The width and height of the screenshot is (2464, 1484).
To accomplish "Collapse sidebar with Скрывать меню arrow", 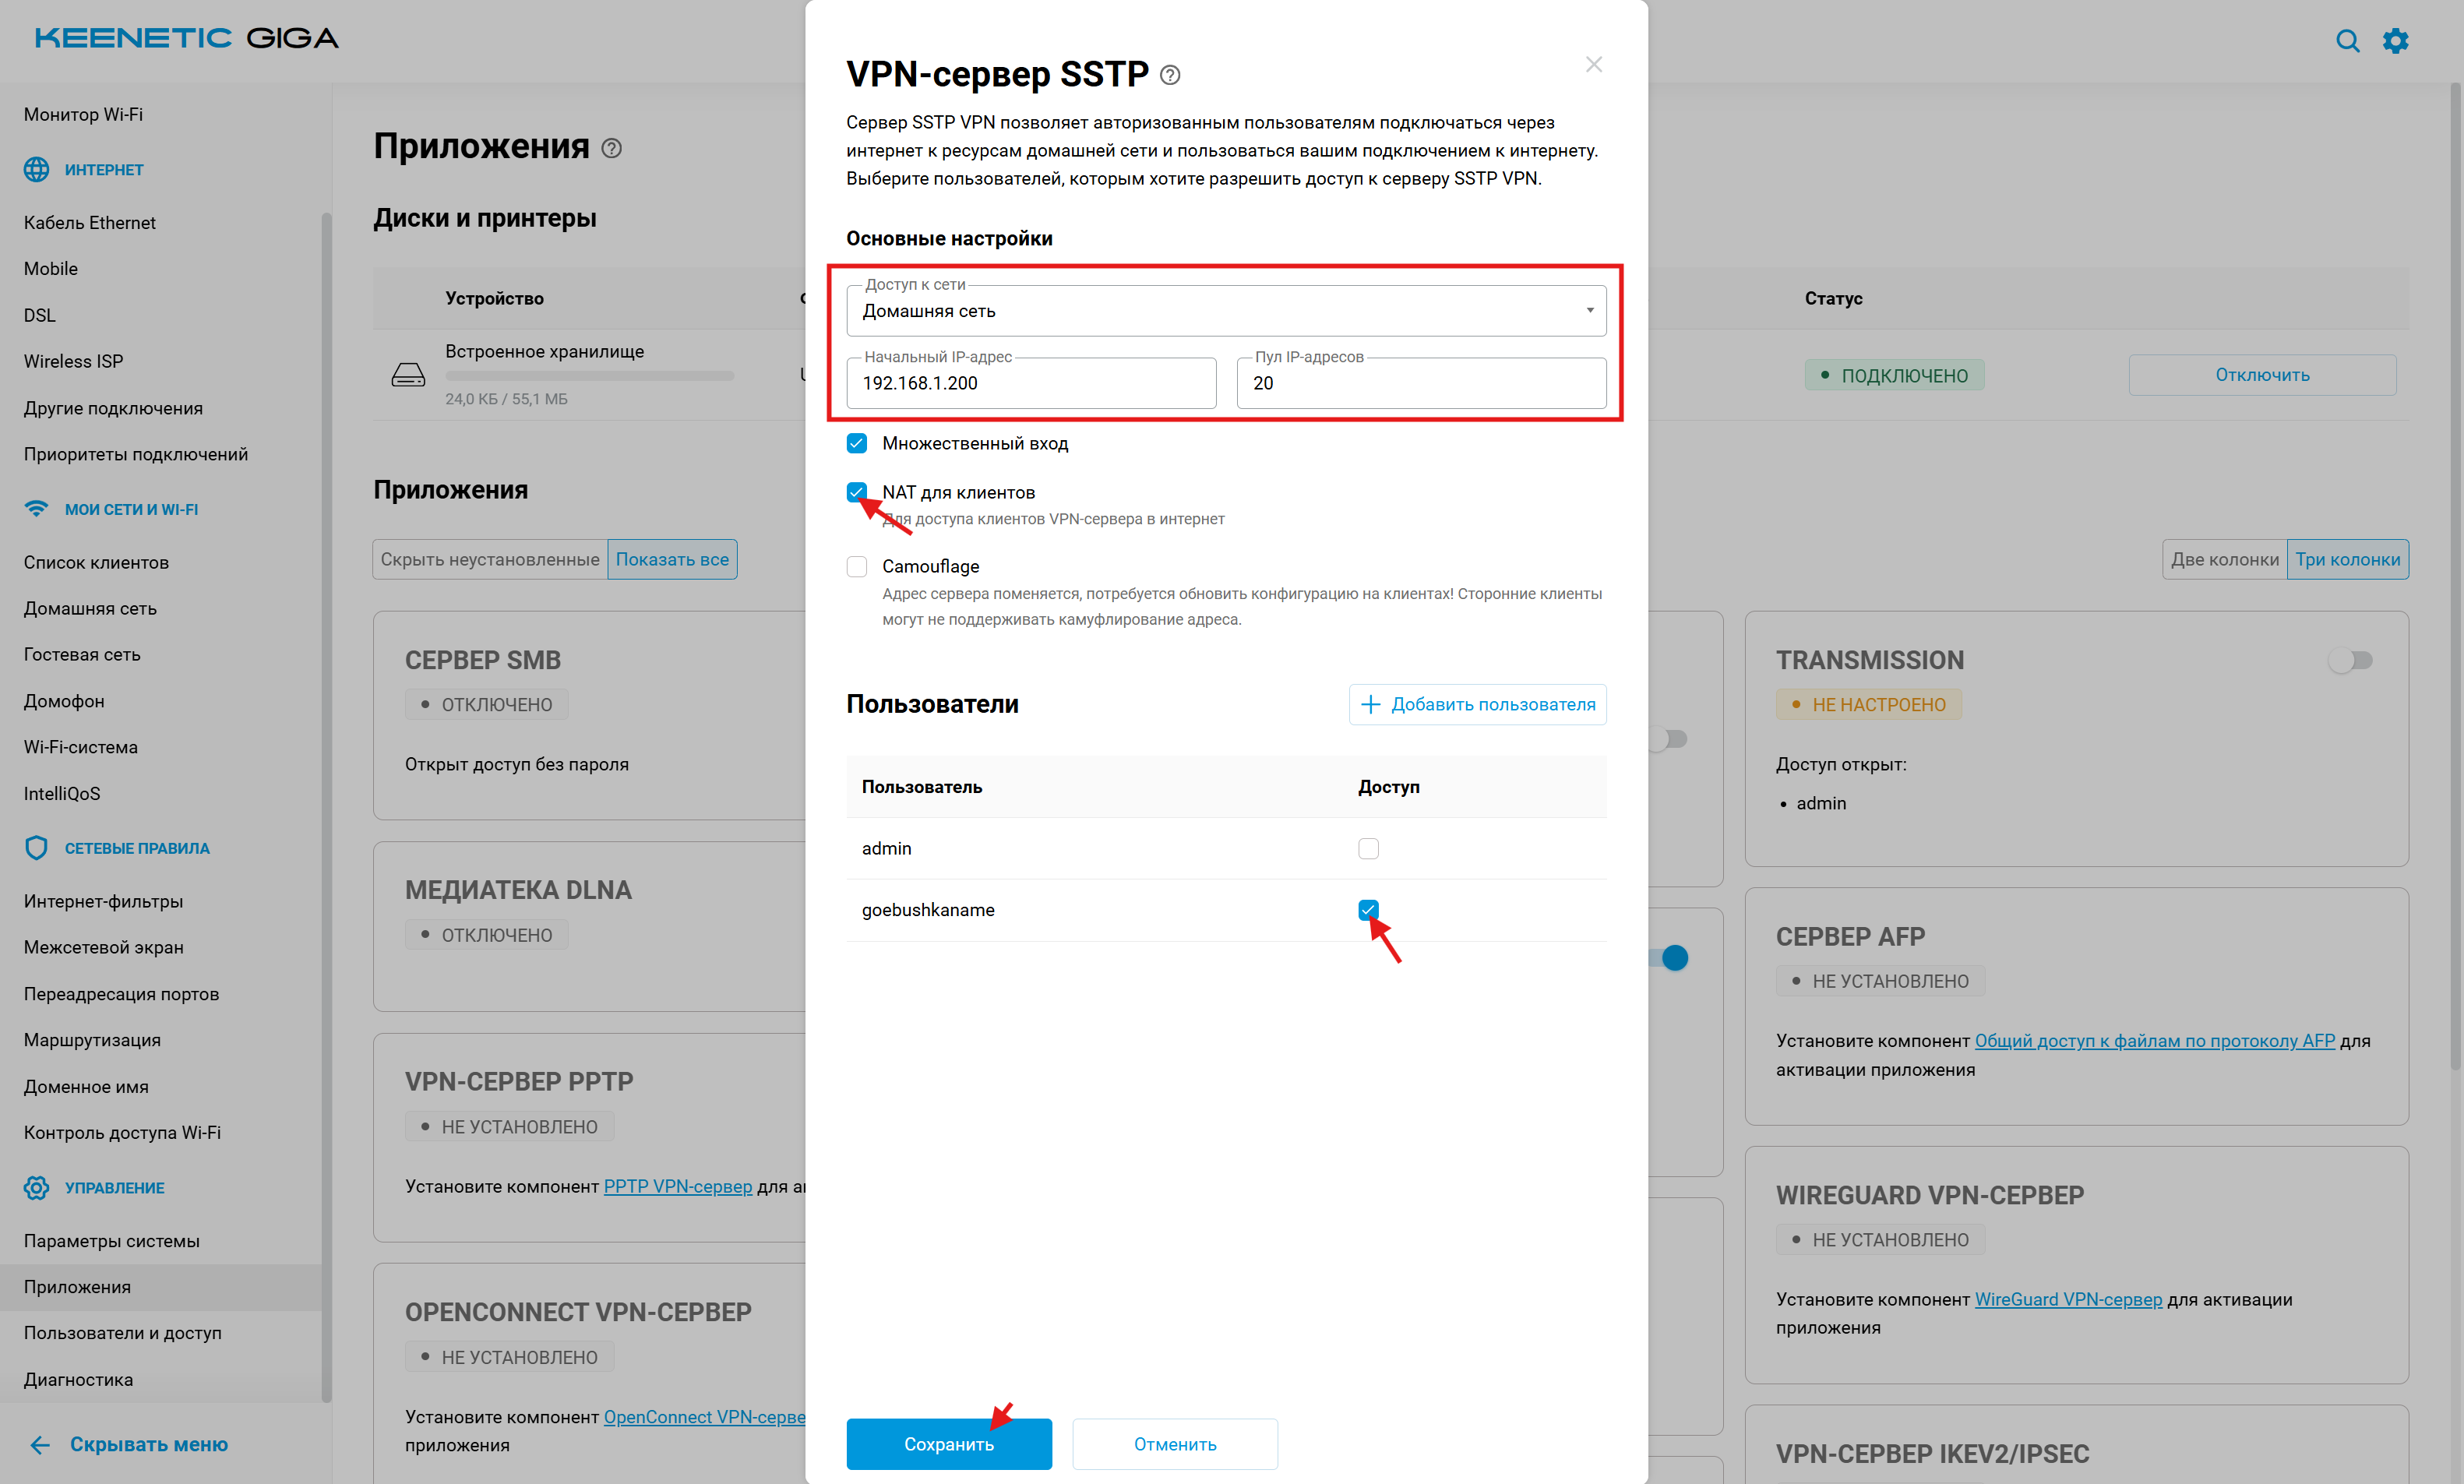I will (40, 1444).
